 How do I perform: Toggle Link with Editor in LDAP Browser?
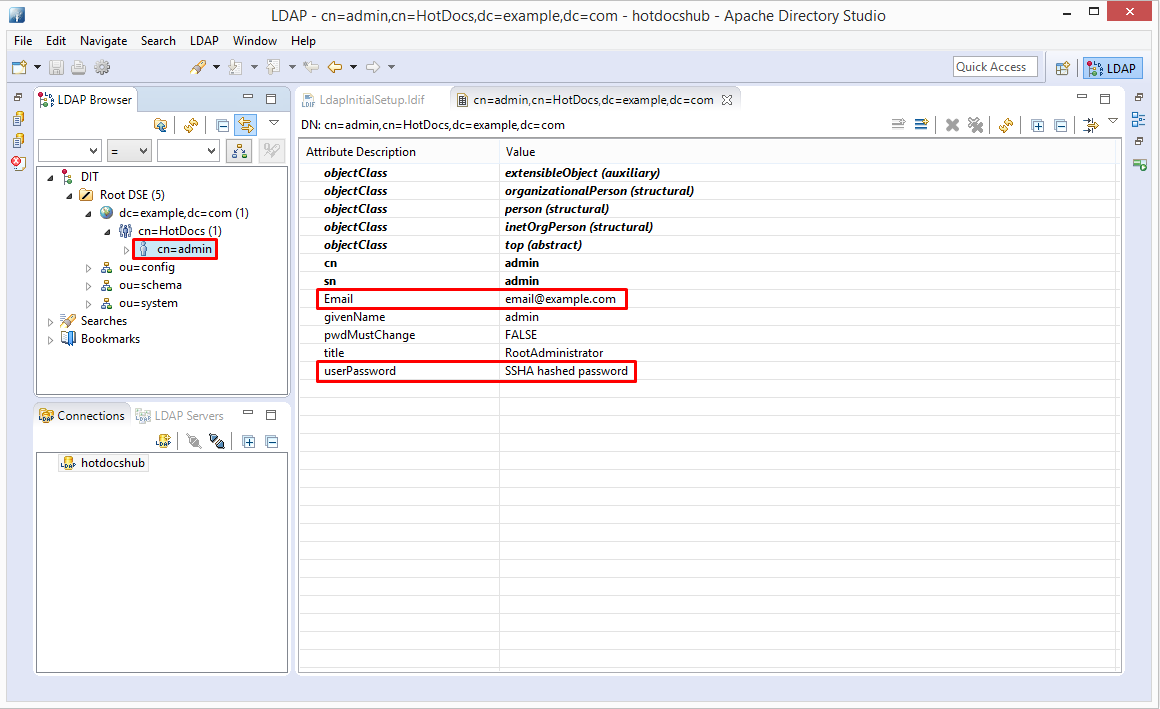[x=245, y=125]
